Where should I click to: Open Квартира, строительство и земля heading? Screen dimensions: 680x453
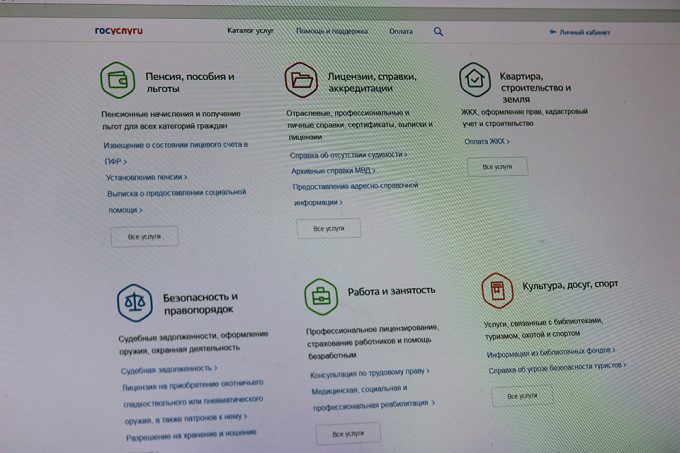(535, 88)
